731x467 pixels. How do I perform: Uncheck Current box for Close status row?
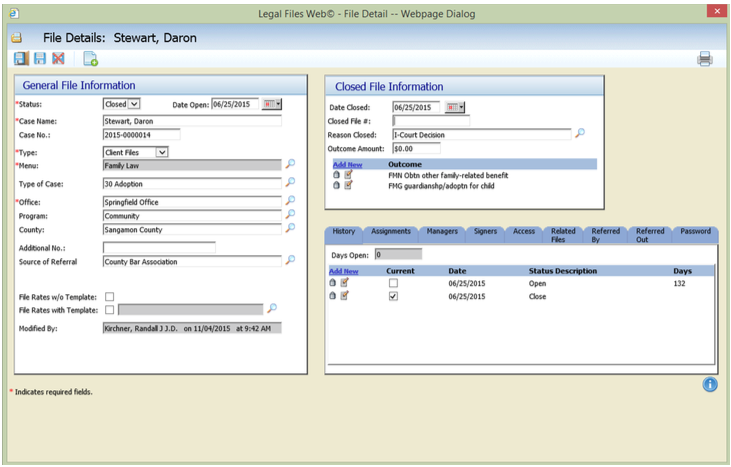393,296
